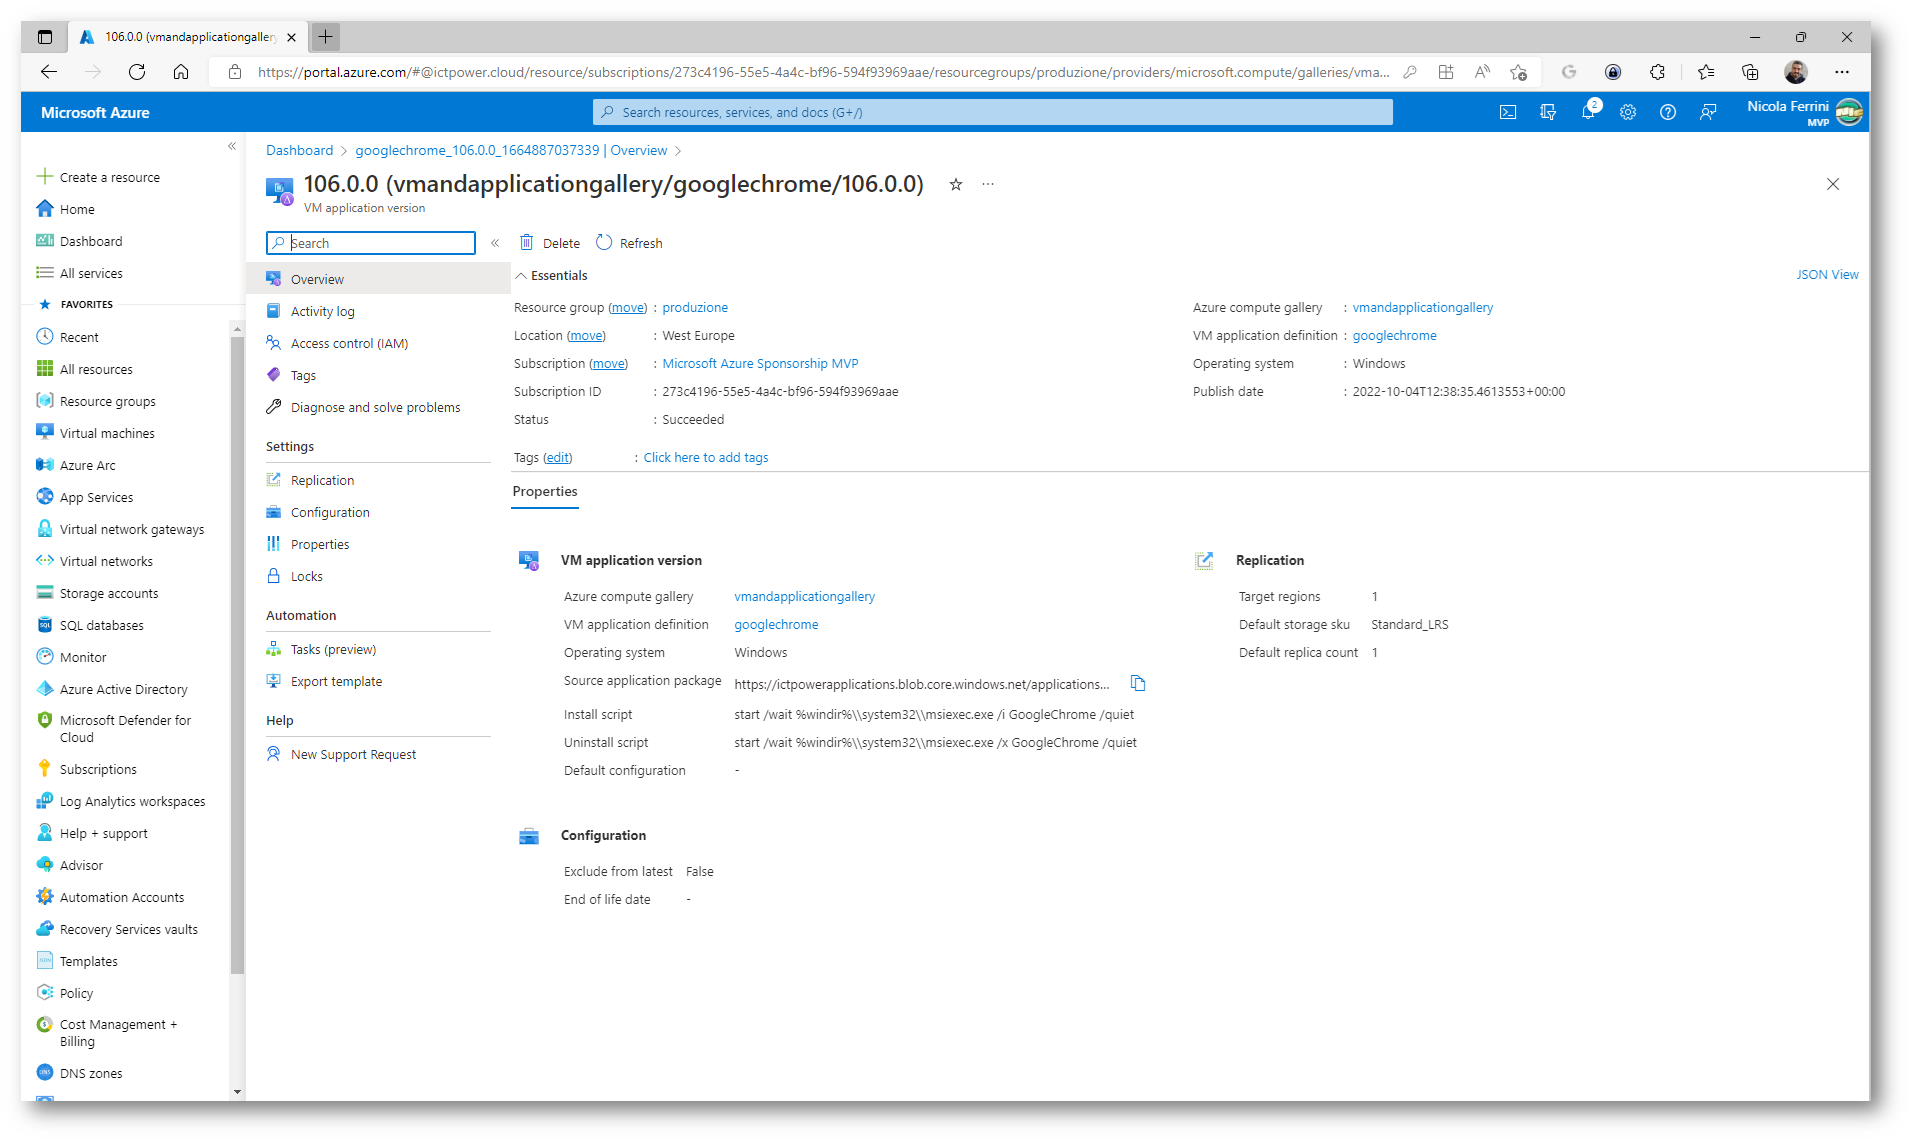1913x1143 pixels.
Task: Click the global Search resources box
Action: (x=992, y=112)
